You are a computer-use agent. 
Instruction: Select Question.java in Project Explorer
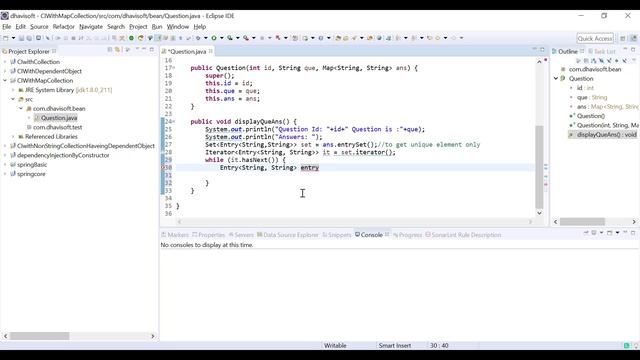click(x=59, y=118)
